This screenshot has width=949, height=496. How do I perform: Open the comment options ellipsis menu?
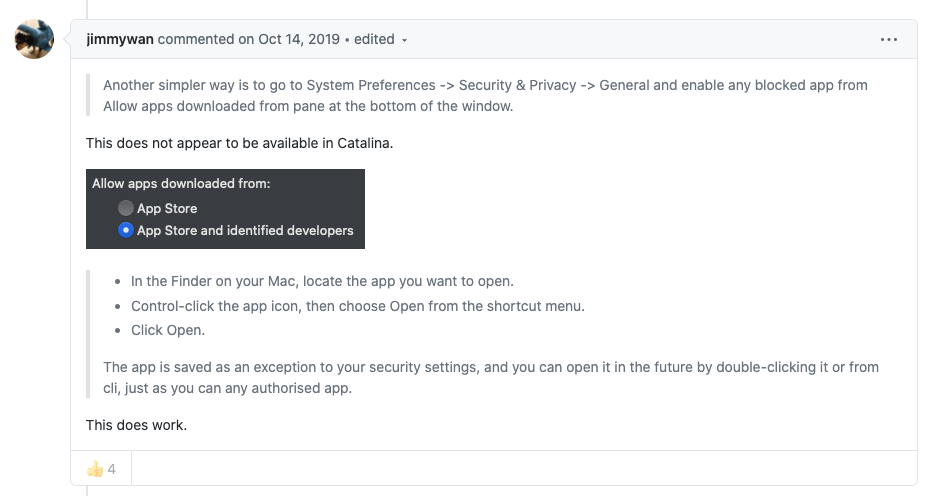point(889,40)
